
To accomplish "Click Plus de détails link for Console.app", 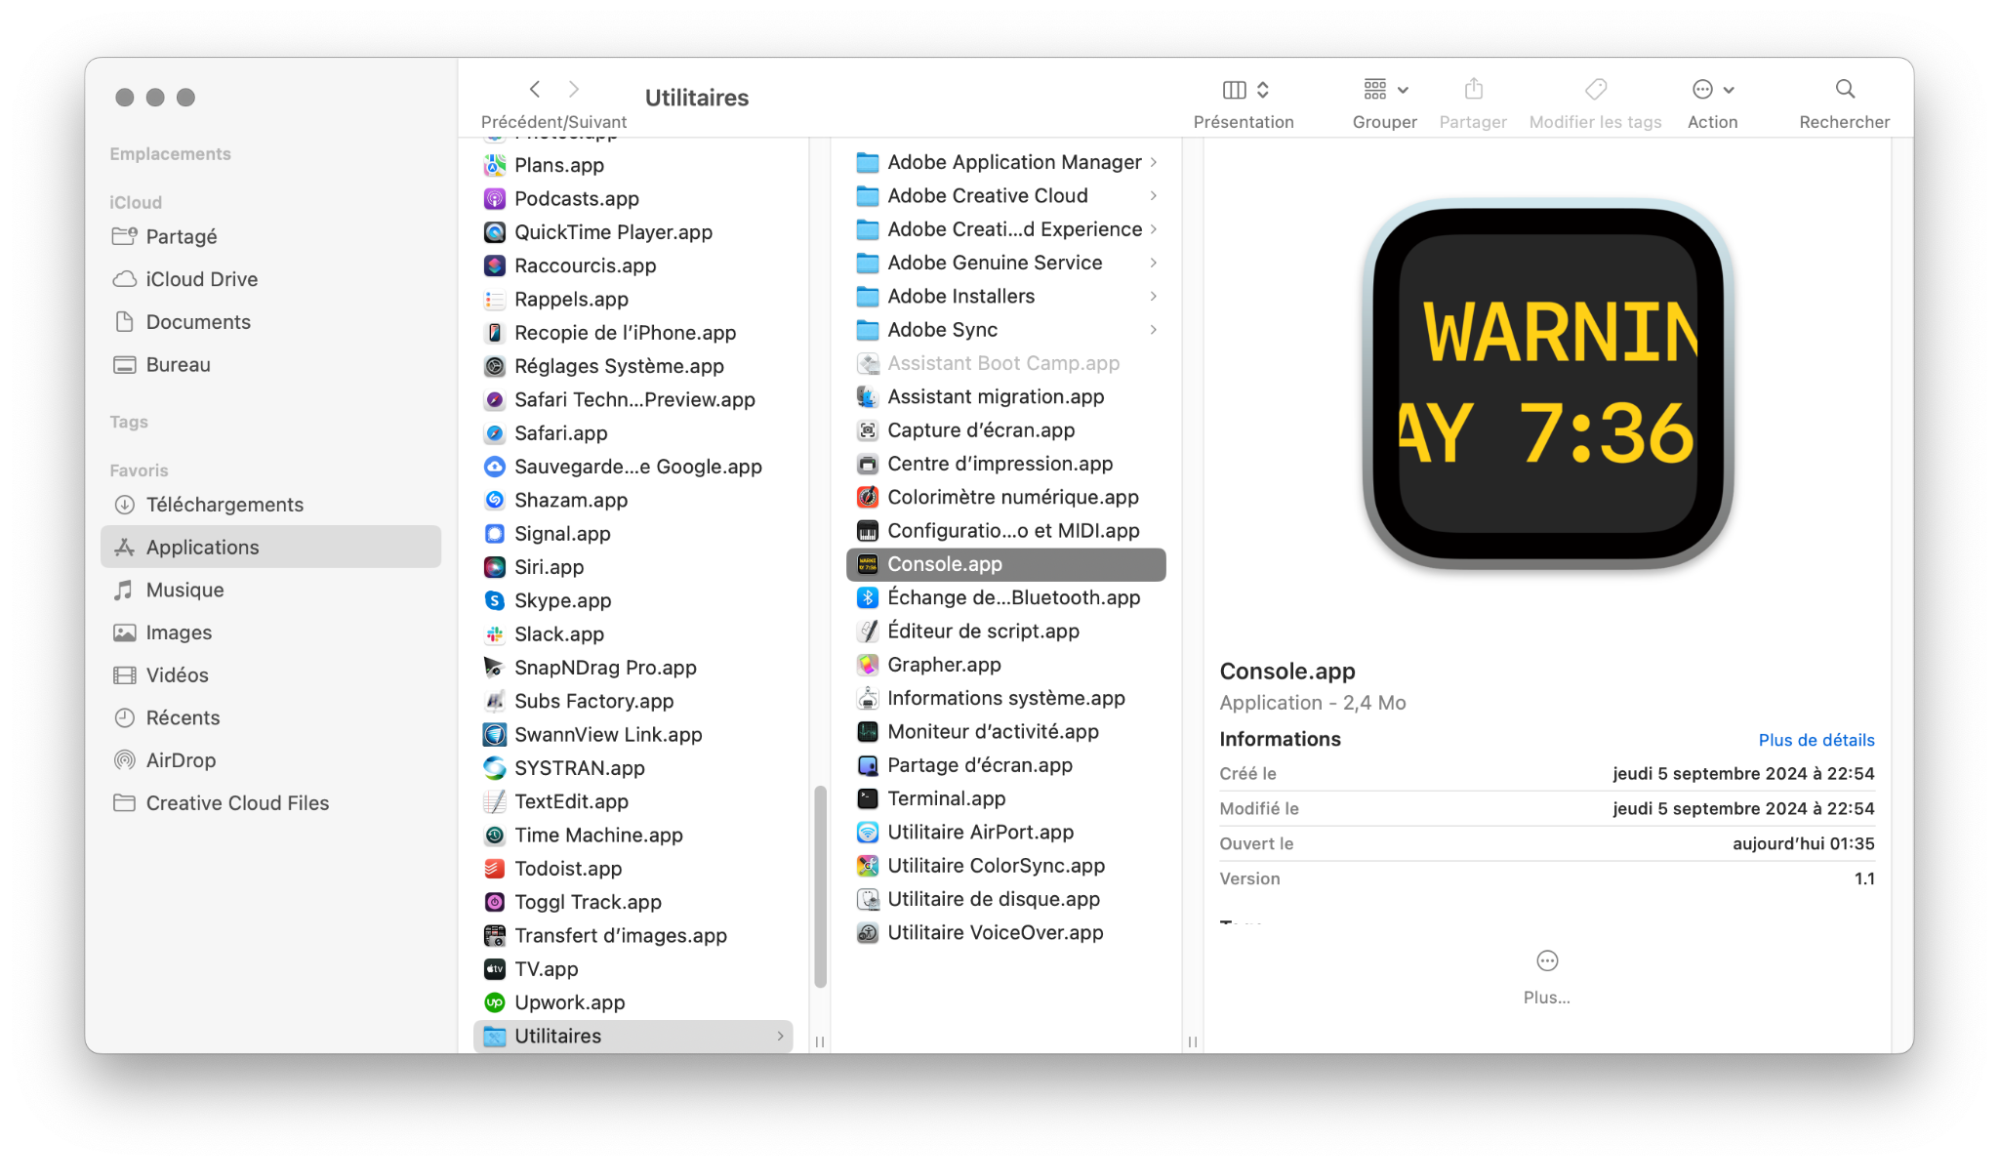I will pos(1814,738).
